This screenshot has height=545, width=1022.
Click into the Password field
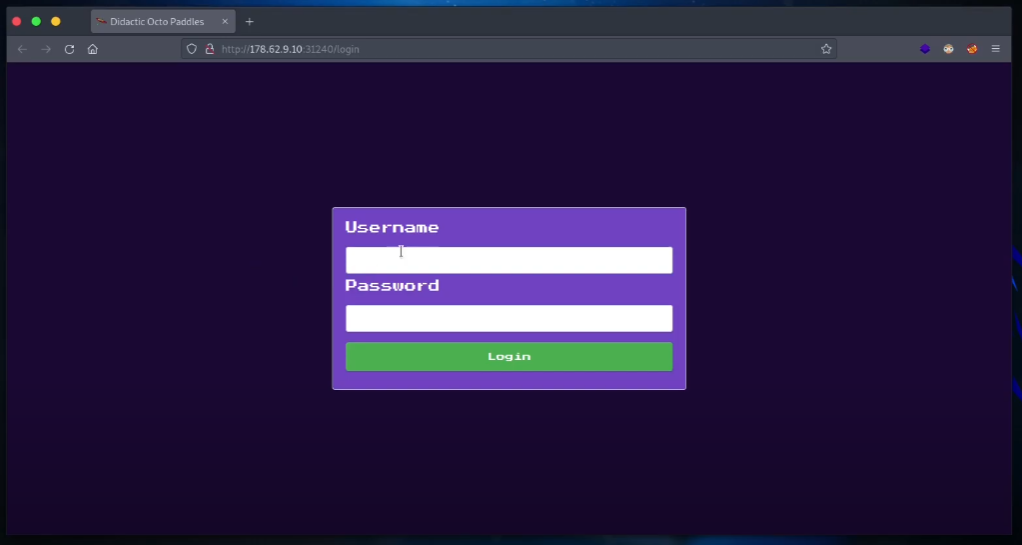click(x=509, y=318)
